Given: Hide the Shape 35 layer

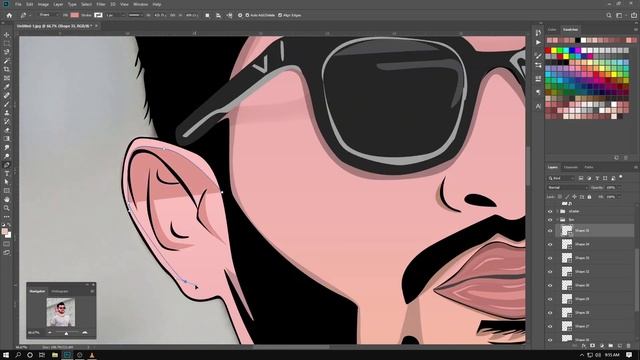Looking at the screenshot, I should (x=550, y=231).
